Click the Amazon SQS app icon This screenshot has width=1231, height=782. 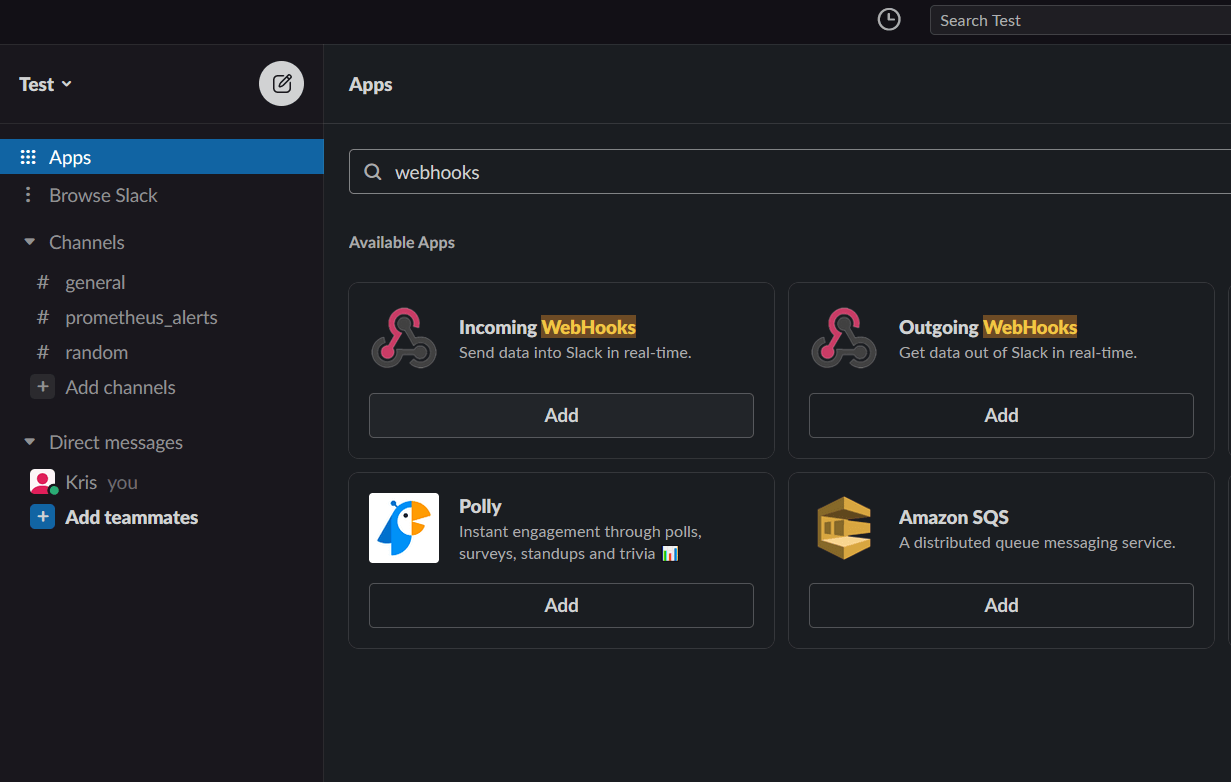(844, 528)
